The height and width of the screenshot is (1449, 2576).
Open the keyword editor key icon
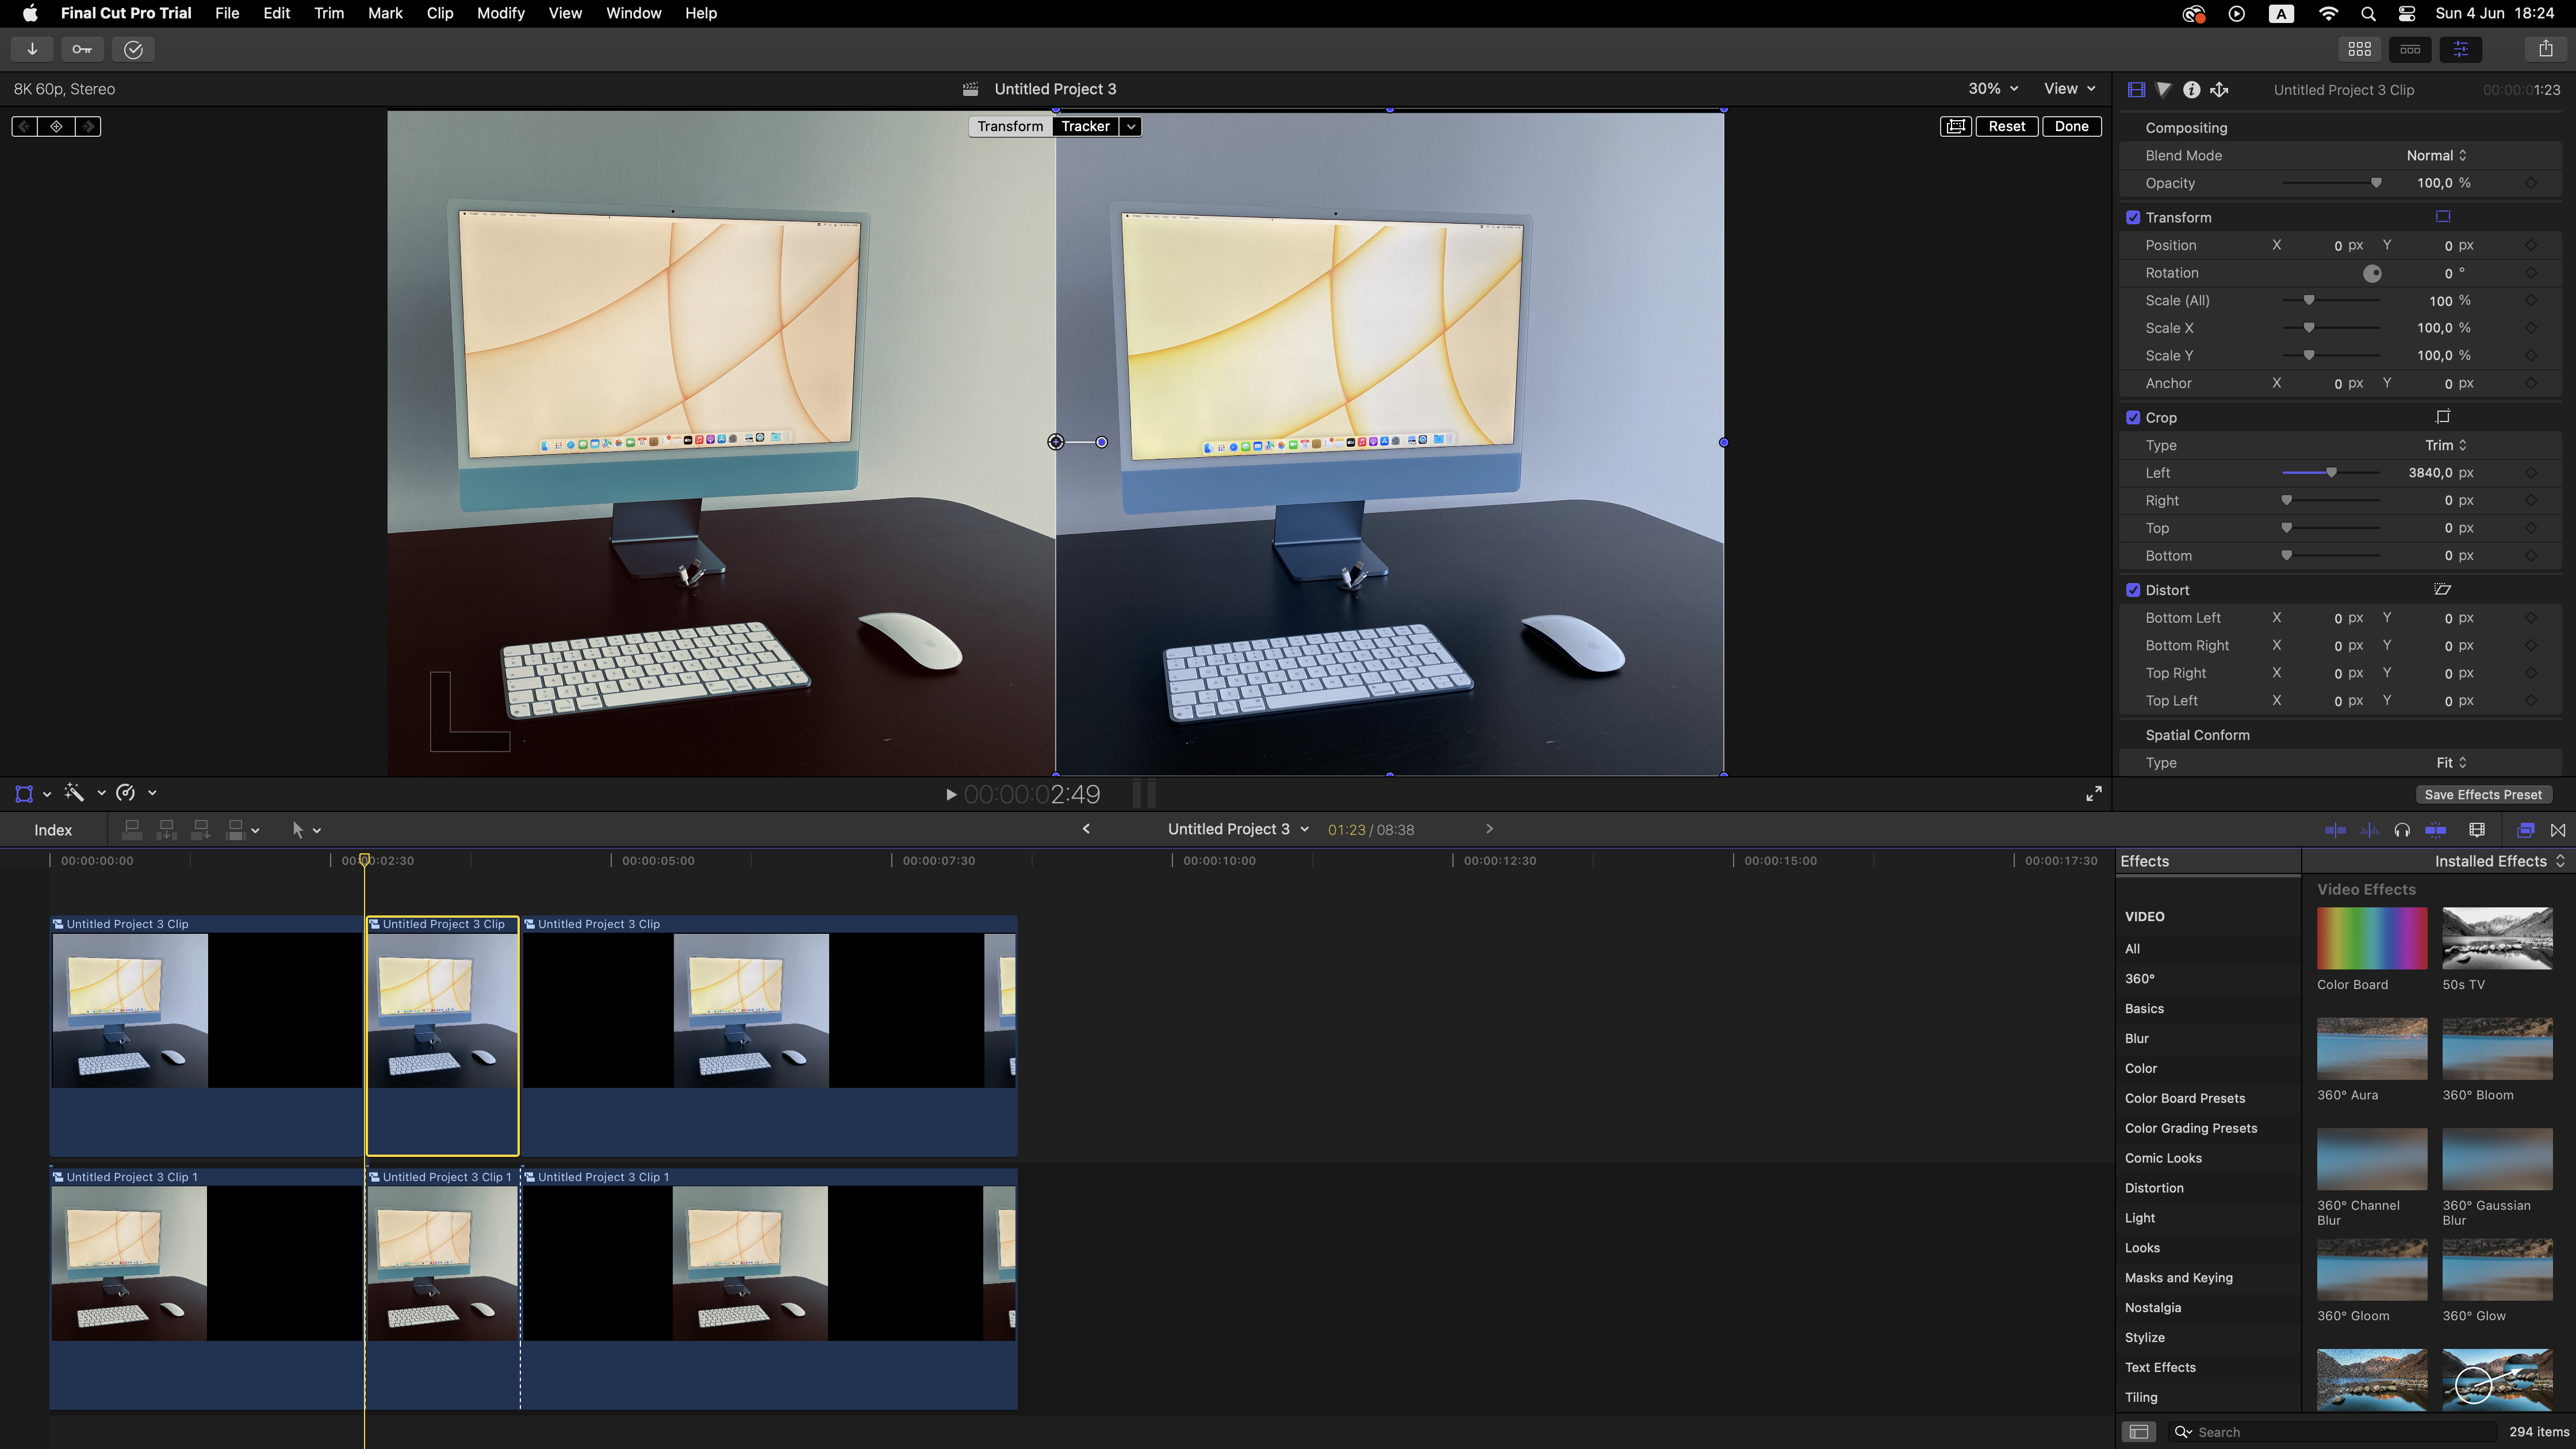(x=82, y=49)
